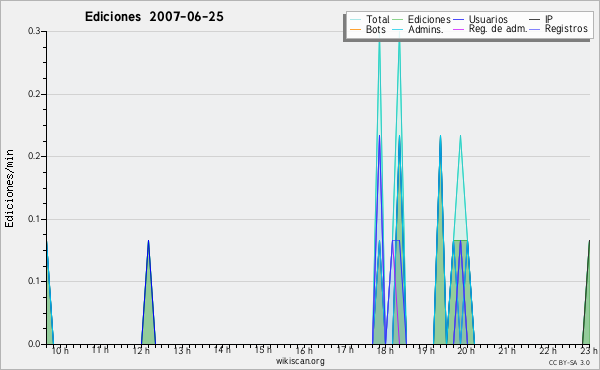Click the '10 h' x-axis label
This screenshot has width=600, height=370.
[60, 351]
